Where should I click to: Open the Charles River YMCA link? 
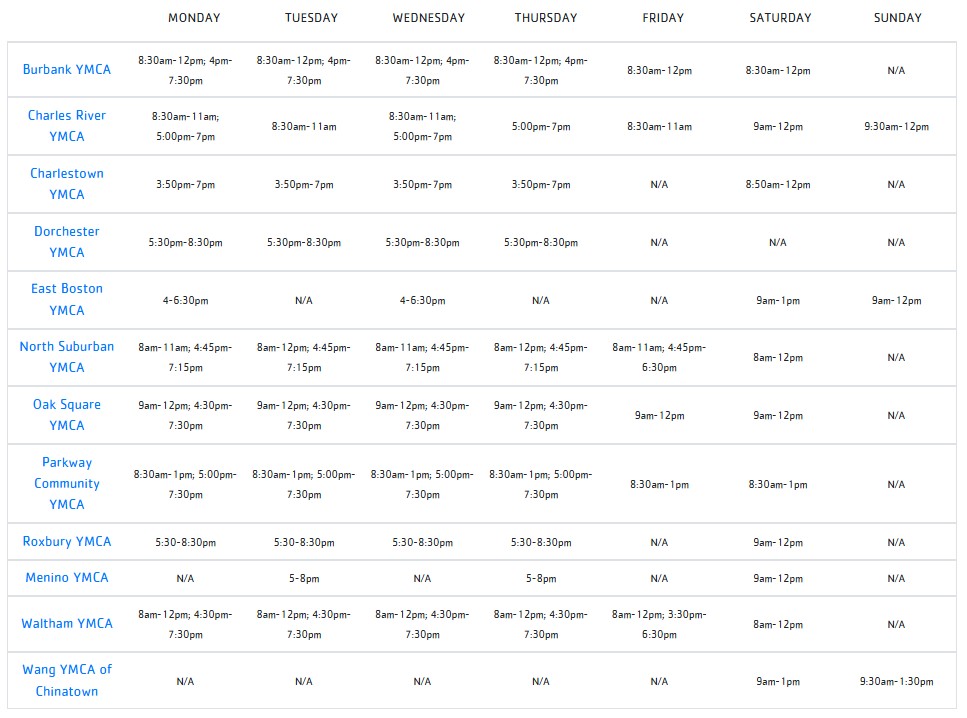point(67,126)
